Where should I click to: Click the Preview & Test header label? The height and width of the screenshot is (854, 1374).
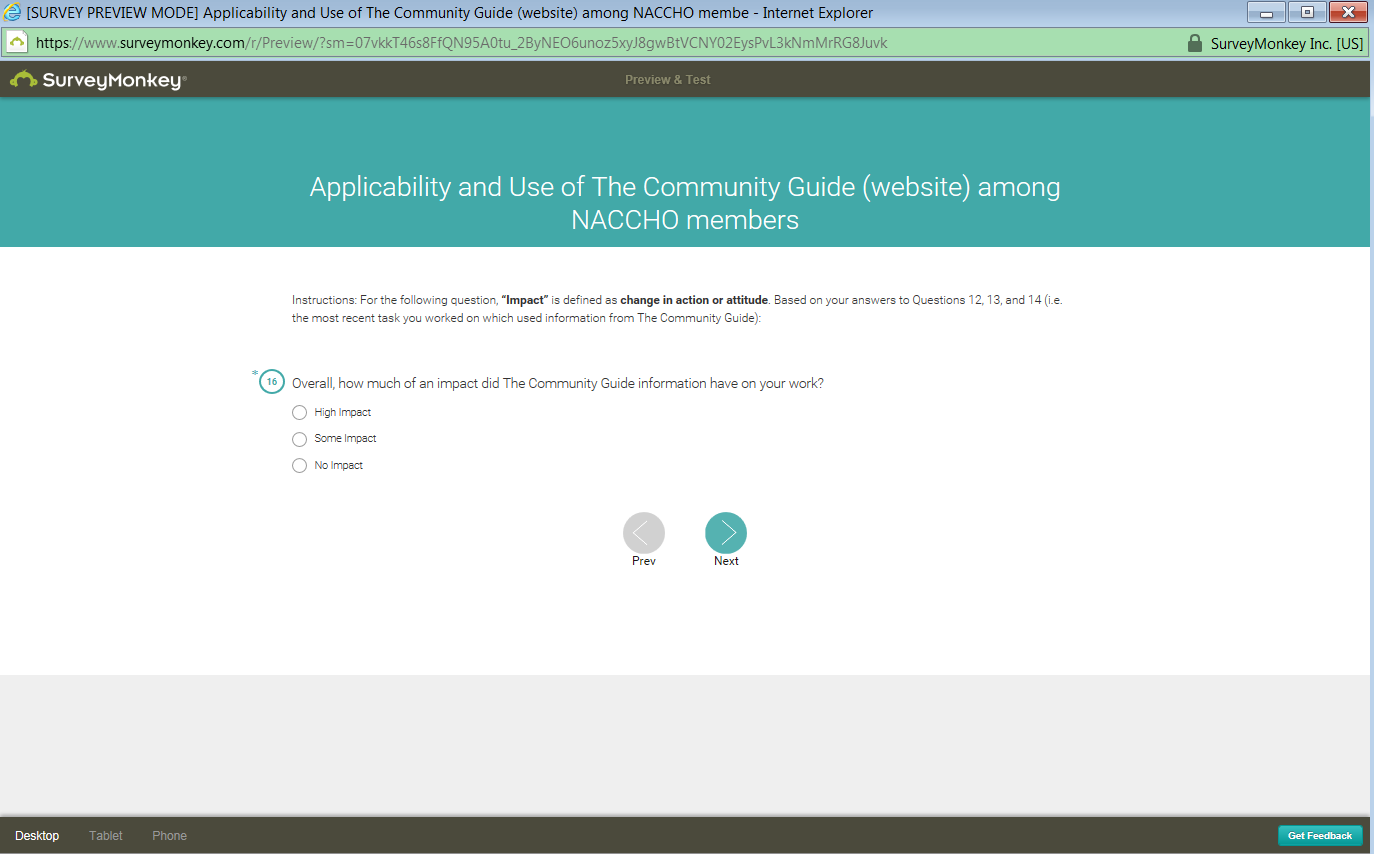[668, 80]
